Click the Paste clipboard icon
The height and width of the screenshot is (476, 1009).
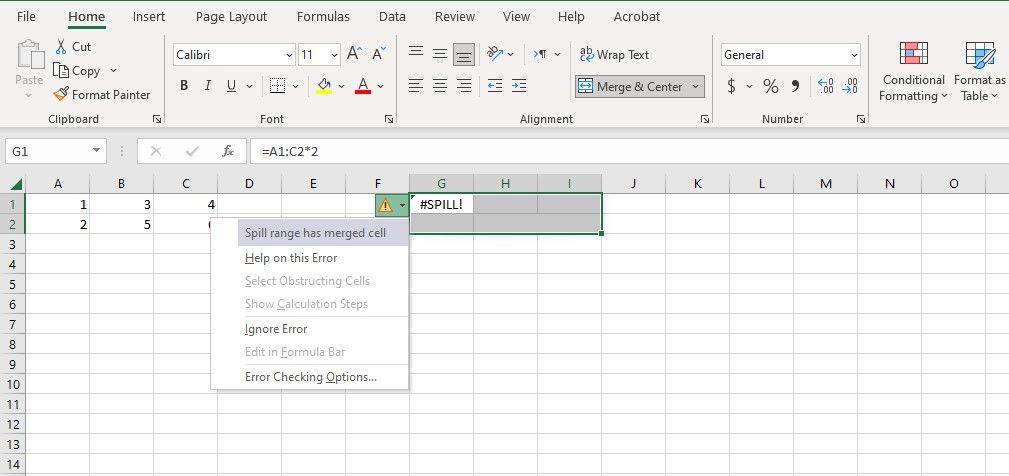tap(29, 55)
